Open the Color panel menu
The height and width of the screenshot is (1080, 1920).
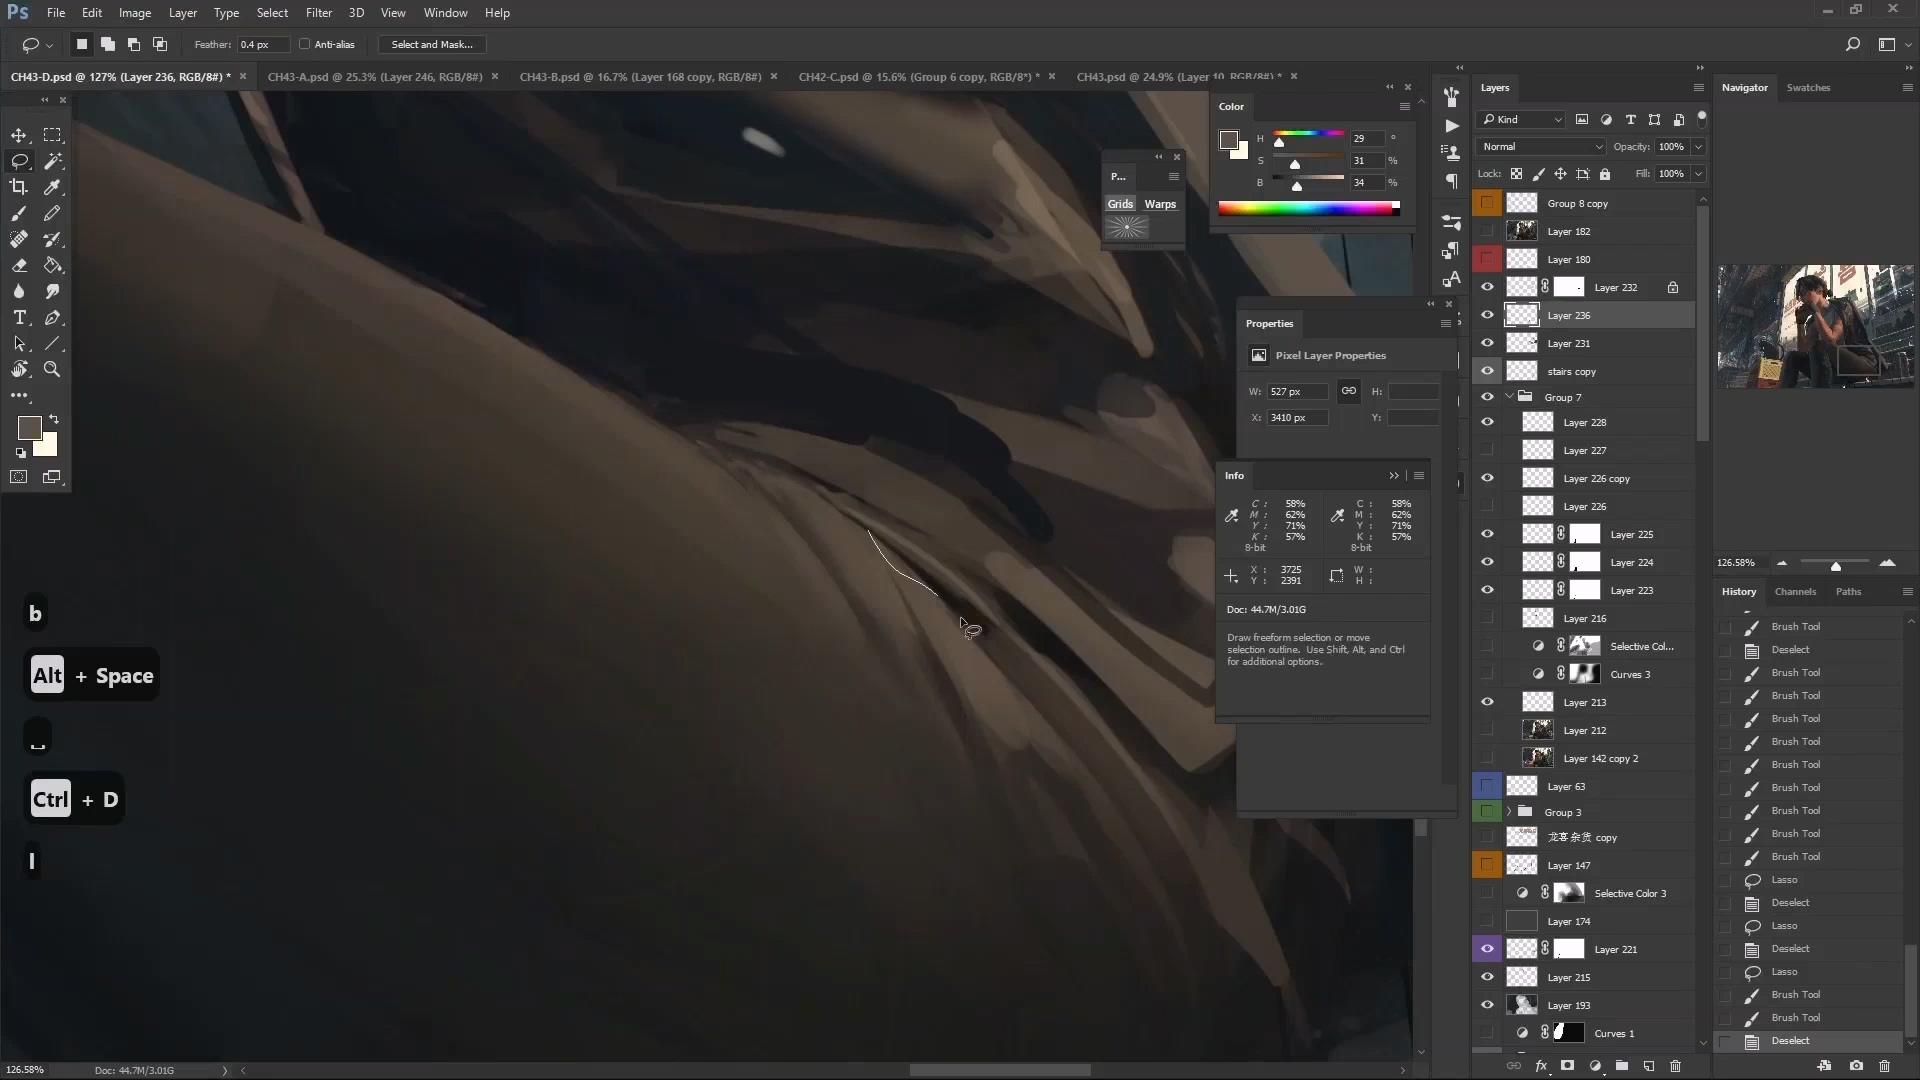[x=1404, y=107]
